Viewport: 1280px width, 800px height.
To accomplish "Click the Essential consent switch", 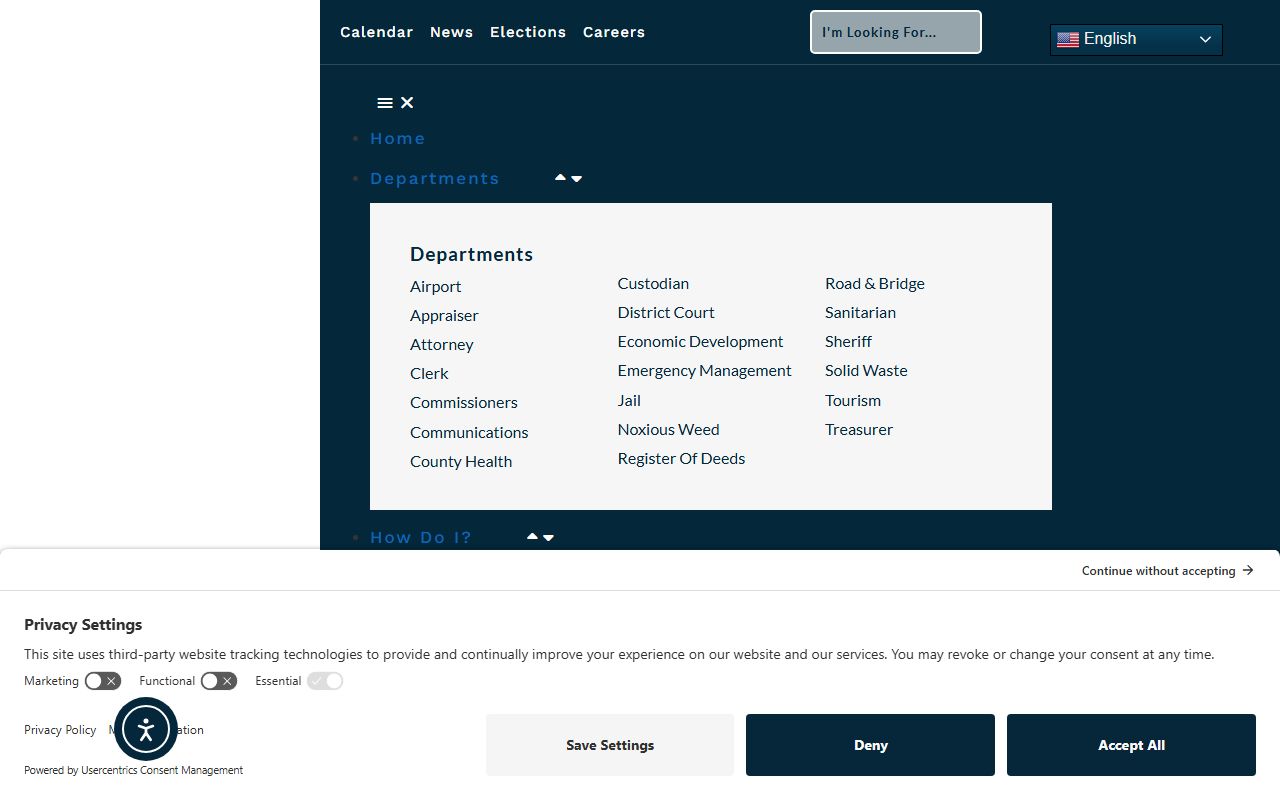I will (x=325, y=681).
